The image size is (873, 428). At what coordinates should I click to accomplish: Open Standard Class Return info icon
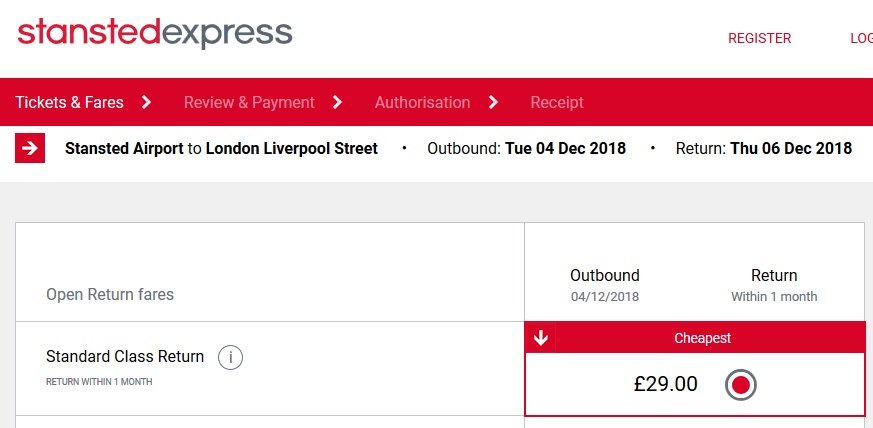click(230, 357)
